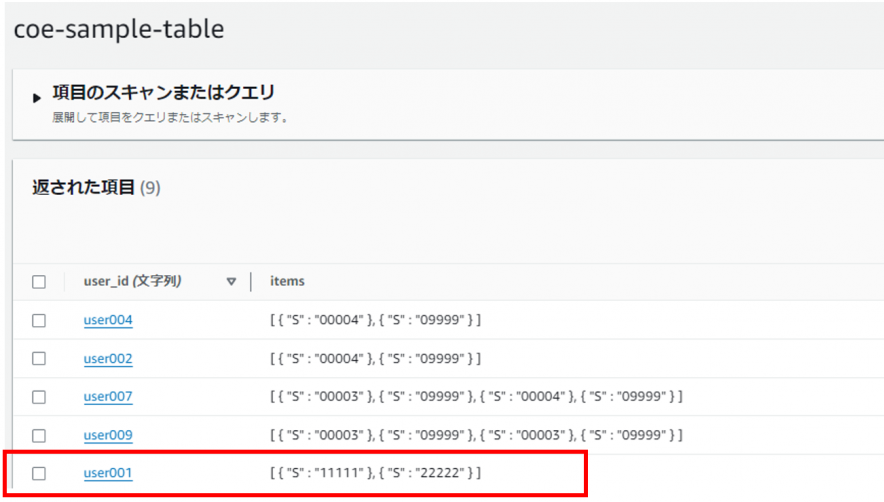Click the items value in user001 row
Viewport: 884px width, 502px height.
[375, 473]
